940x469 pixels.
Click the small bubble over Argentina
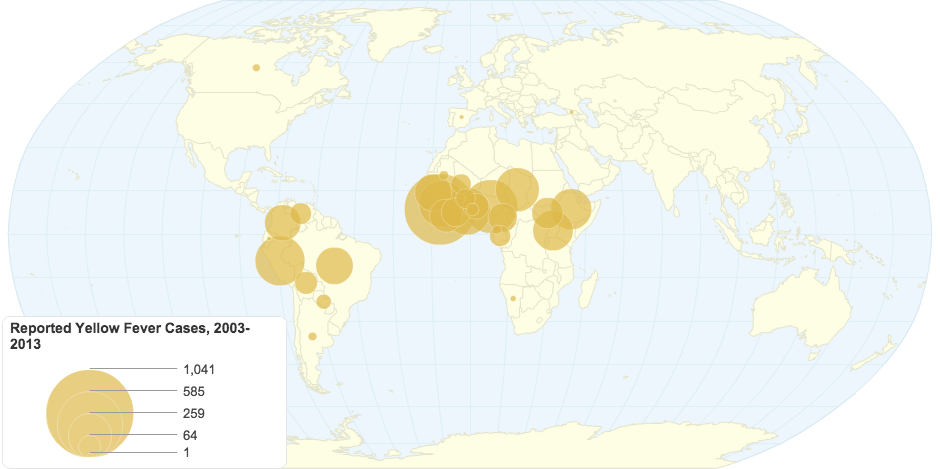tap(312, 336)
